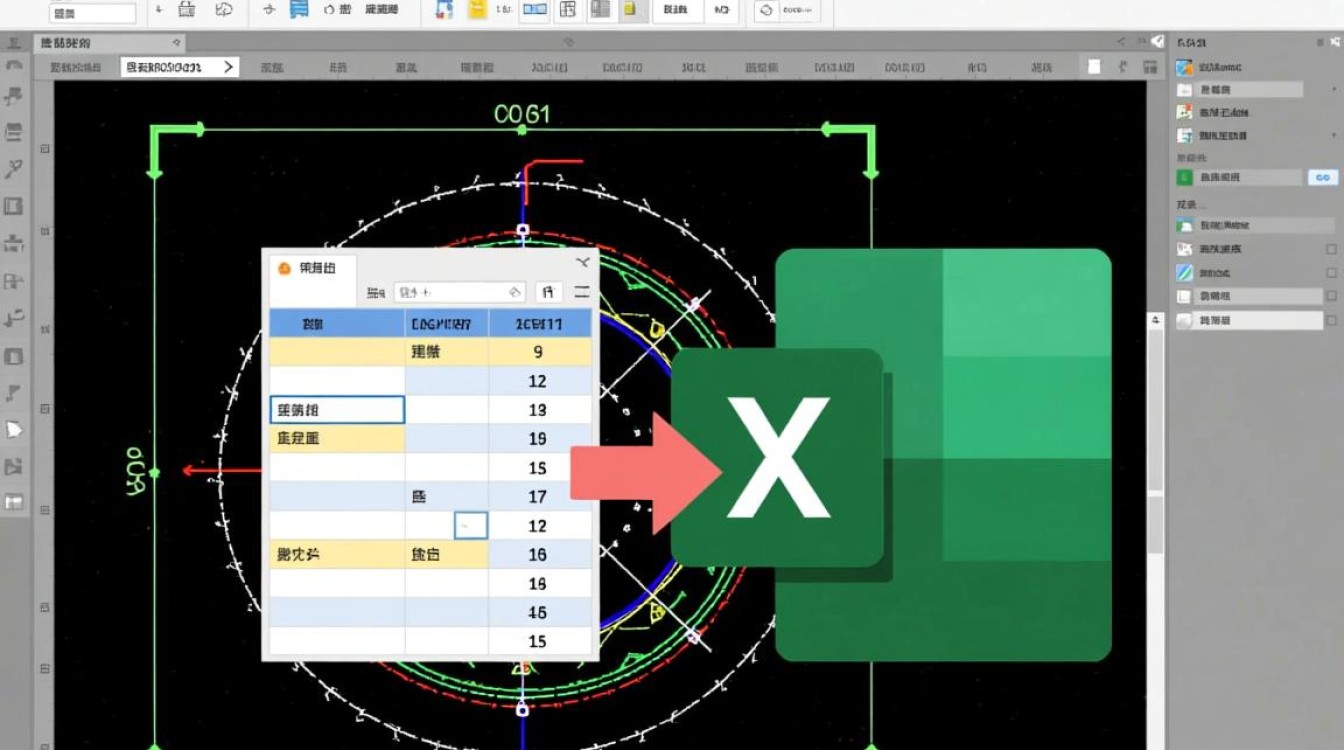Click the first blue column header in the table

coord(336,324)
